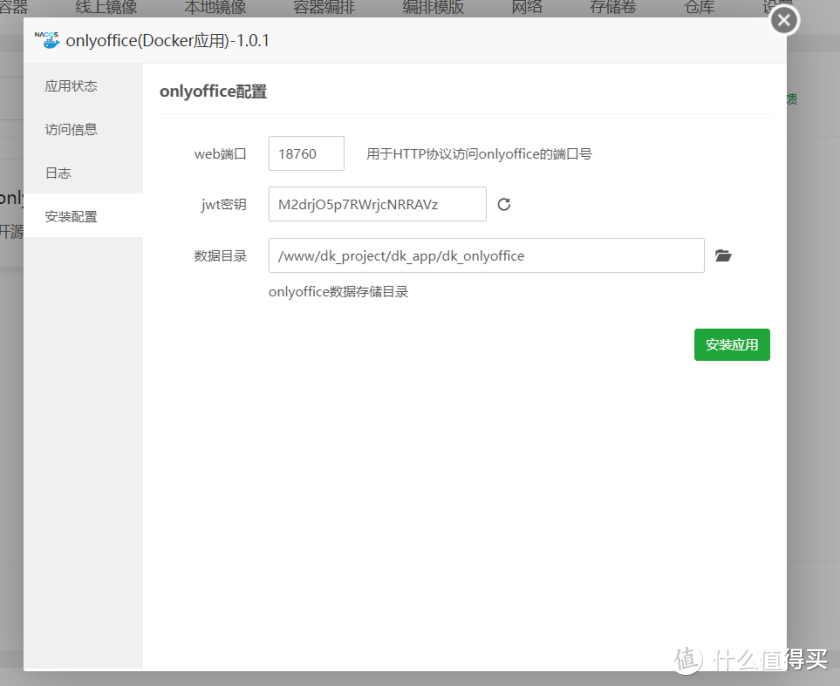View the 日志 section

pyautogui.click(x=58, y=172)
